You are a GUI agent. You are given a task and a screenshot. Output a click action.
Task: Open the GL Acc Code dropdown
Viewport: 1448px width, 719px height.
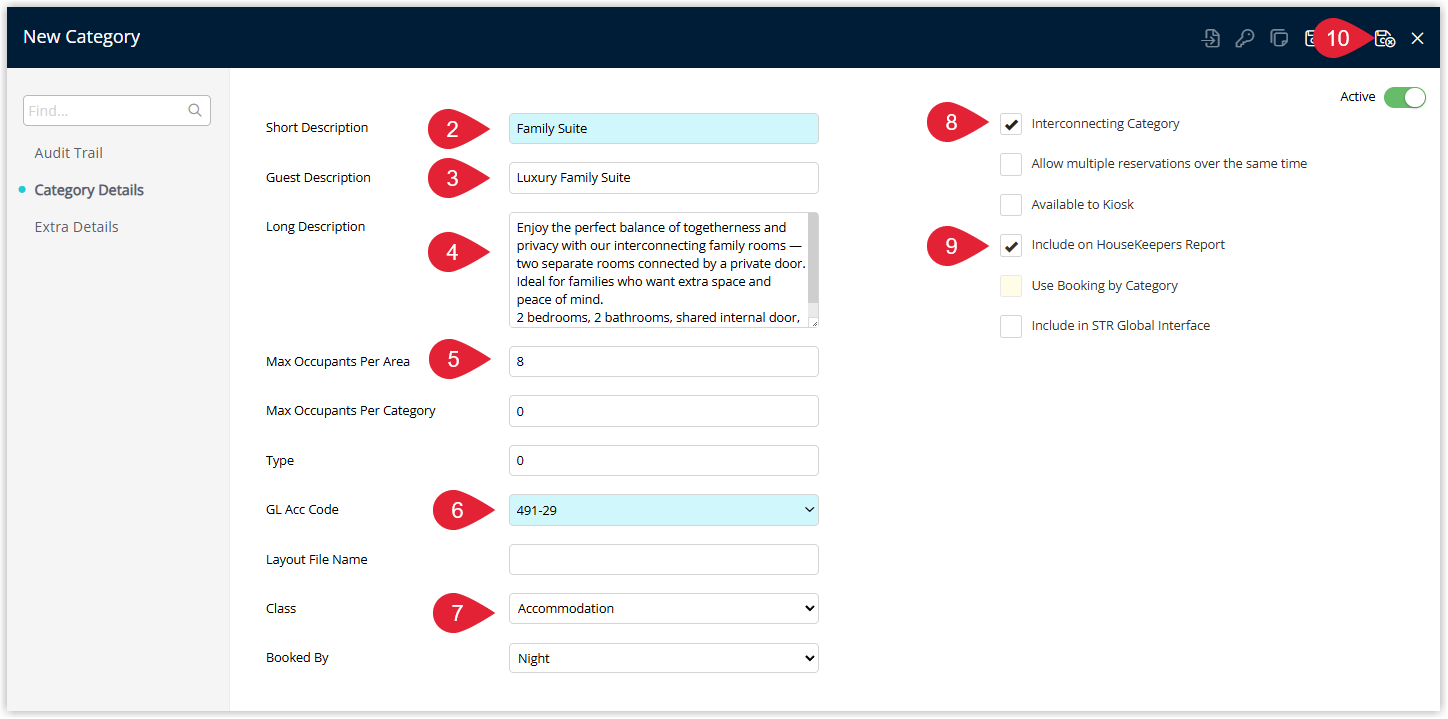tap(664, 510)
